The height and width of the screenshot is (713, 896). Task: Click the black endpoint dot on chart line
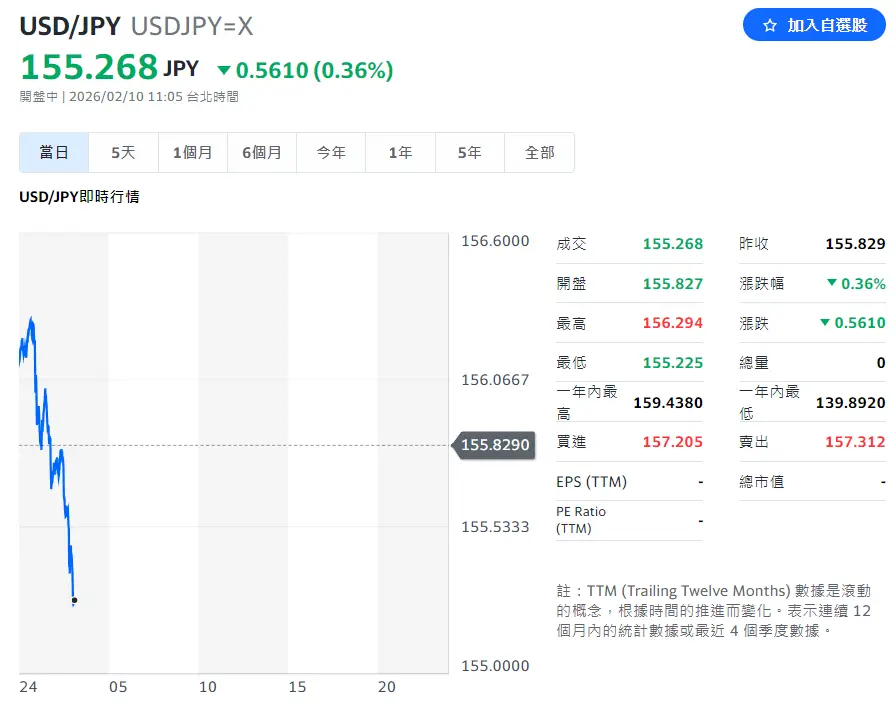point(74,600)
